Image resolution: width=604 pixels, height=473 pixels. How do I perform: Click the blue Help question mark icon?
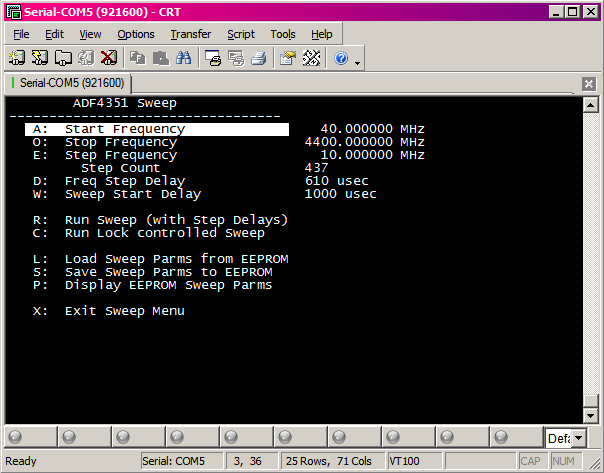pos(341,58)
